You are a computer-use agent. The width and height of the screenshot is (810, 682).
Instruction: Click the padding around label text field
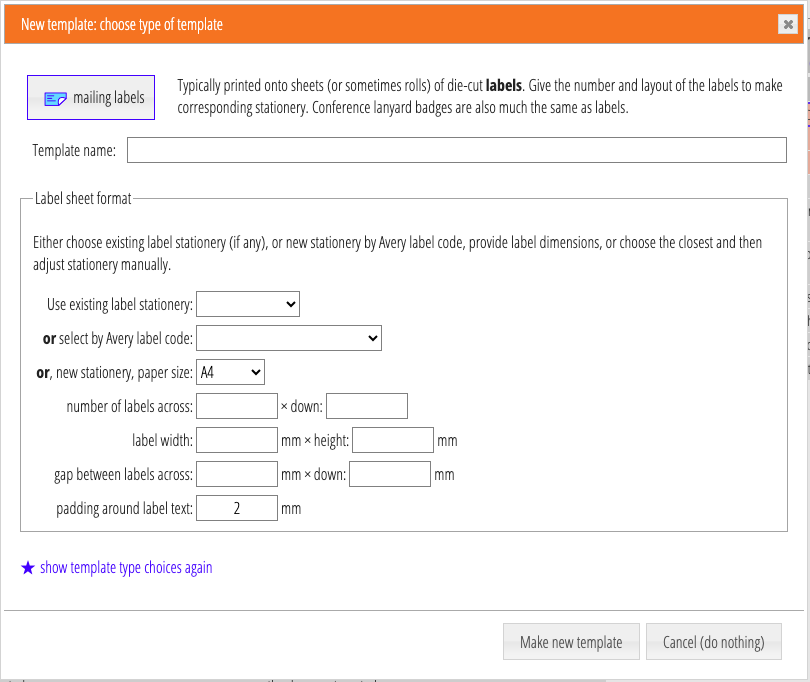coord(237,508)
